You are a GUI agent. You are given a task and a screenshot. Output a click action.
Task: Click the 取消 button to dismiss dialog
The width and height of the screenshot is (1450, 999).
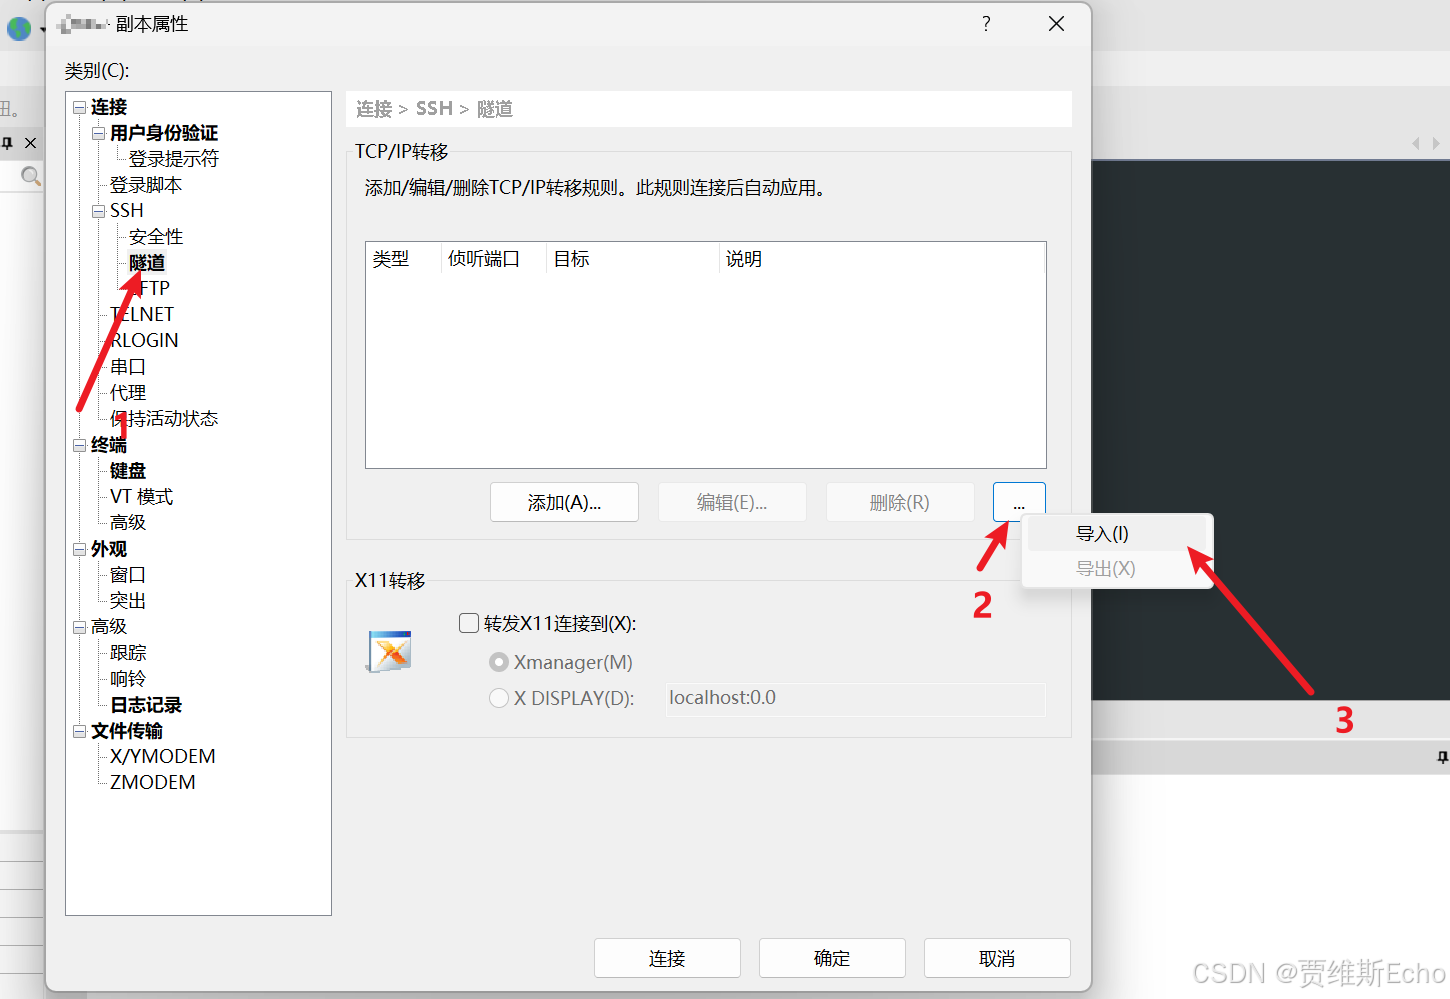click(x=996, y=958)
